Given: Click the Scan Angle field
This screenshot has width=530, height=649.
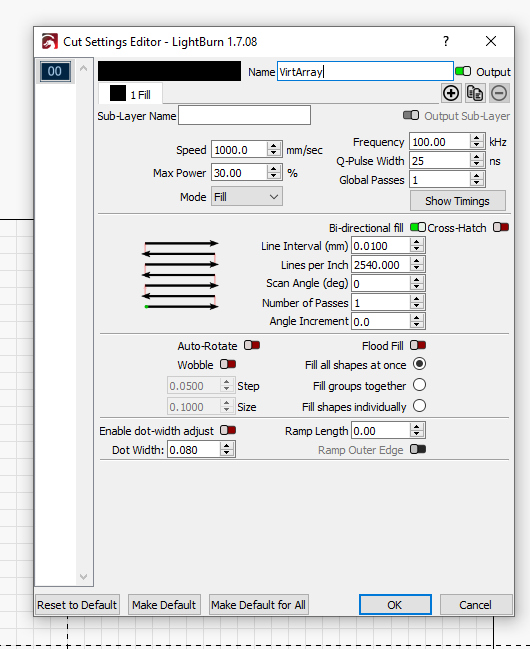Looking at the screenshot, I should [x=381, y=284].
